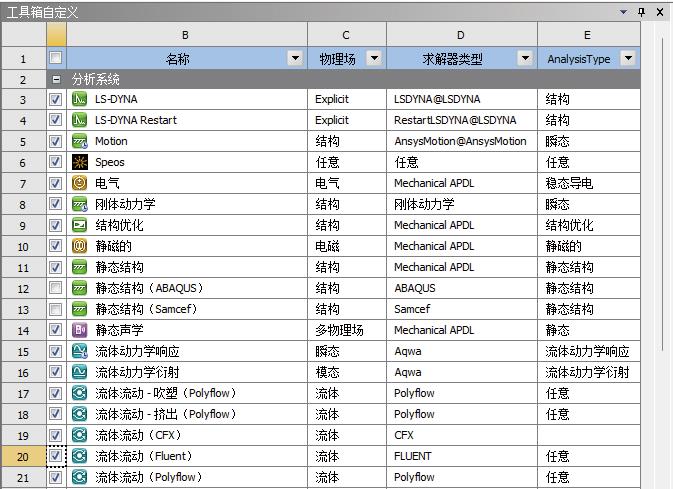Enable the 静态结构 (Samcef) checkbox
Image resolution: width=673 pixels, height=489 pixels.
(x=56, y=309)
